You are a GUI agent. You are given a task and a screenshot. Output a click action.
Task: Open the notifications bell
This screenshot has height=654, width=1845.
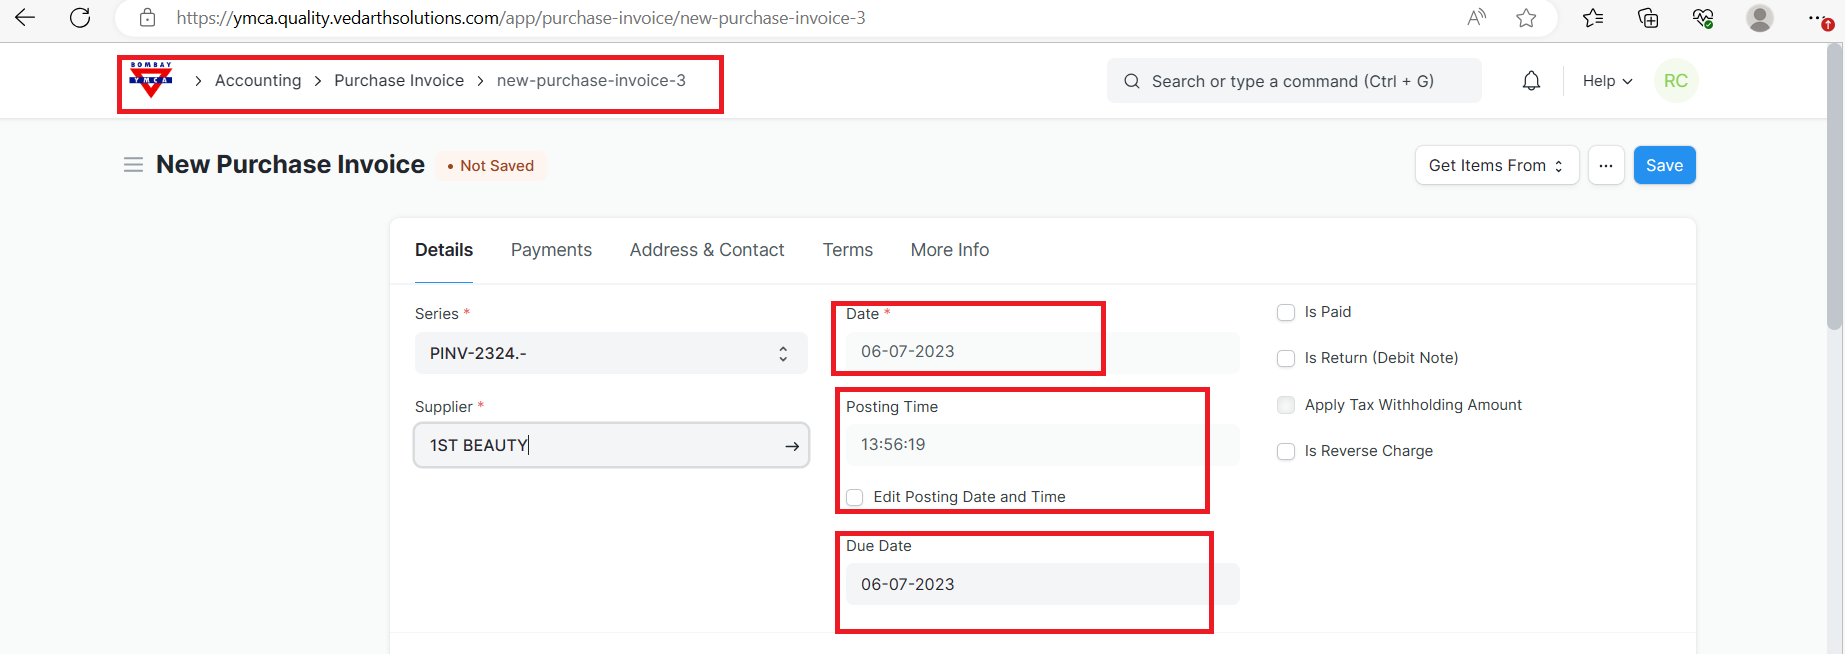(x=1531, y=81)
